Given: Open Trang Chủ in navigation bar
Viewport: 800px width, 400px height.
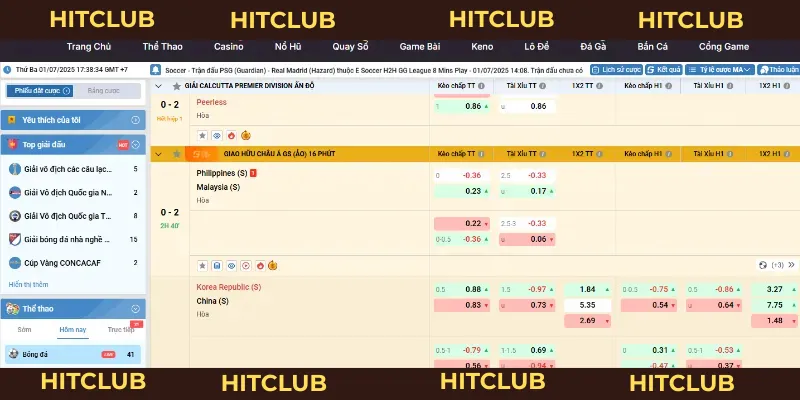Looking at the screenshot, I should click(x=89, y=46).
